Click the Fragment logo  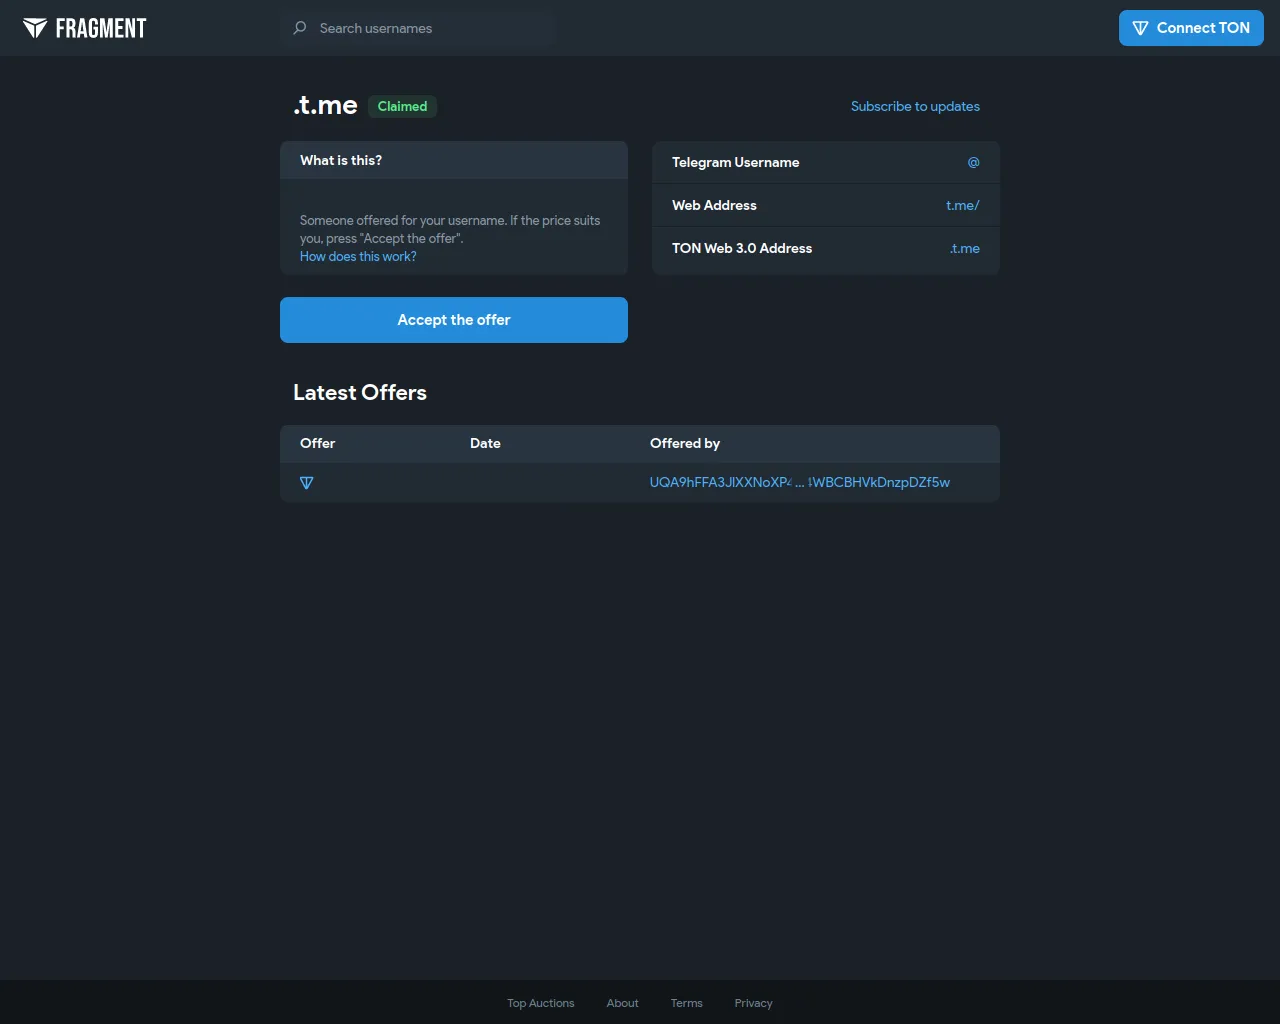pyautogui.click(x=85, y=28)
